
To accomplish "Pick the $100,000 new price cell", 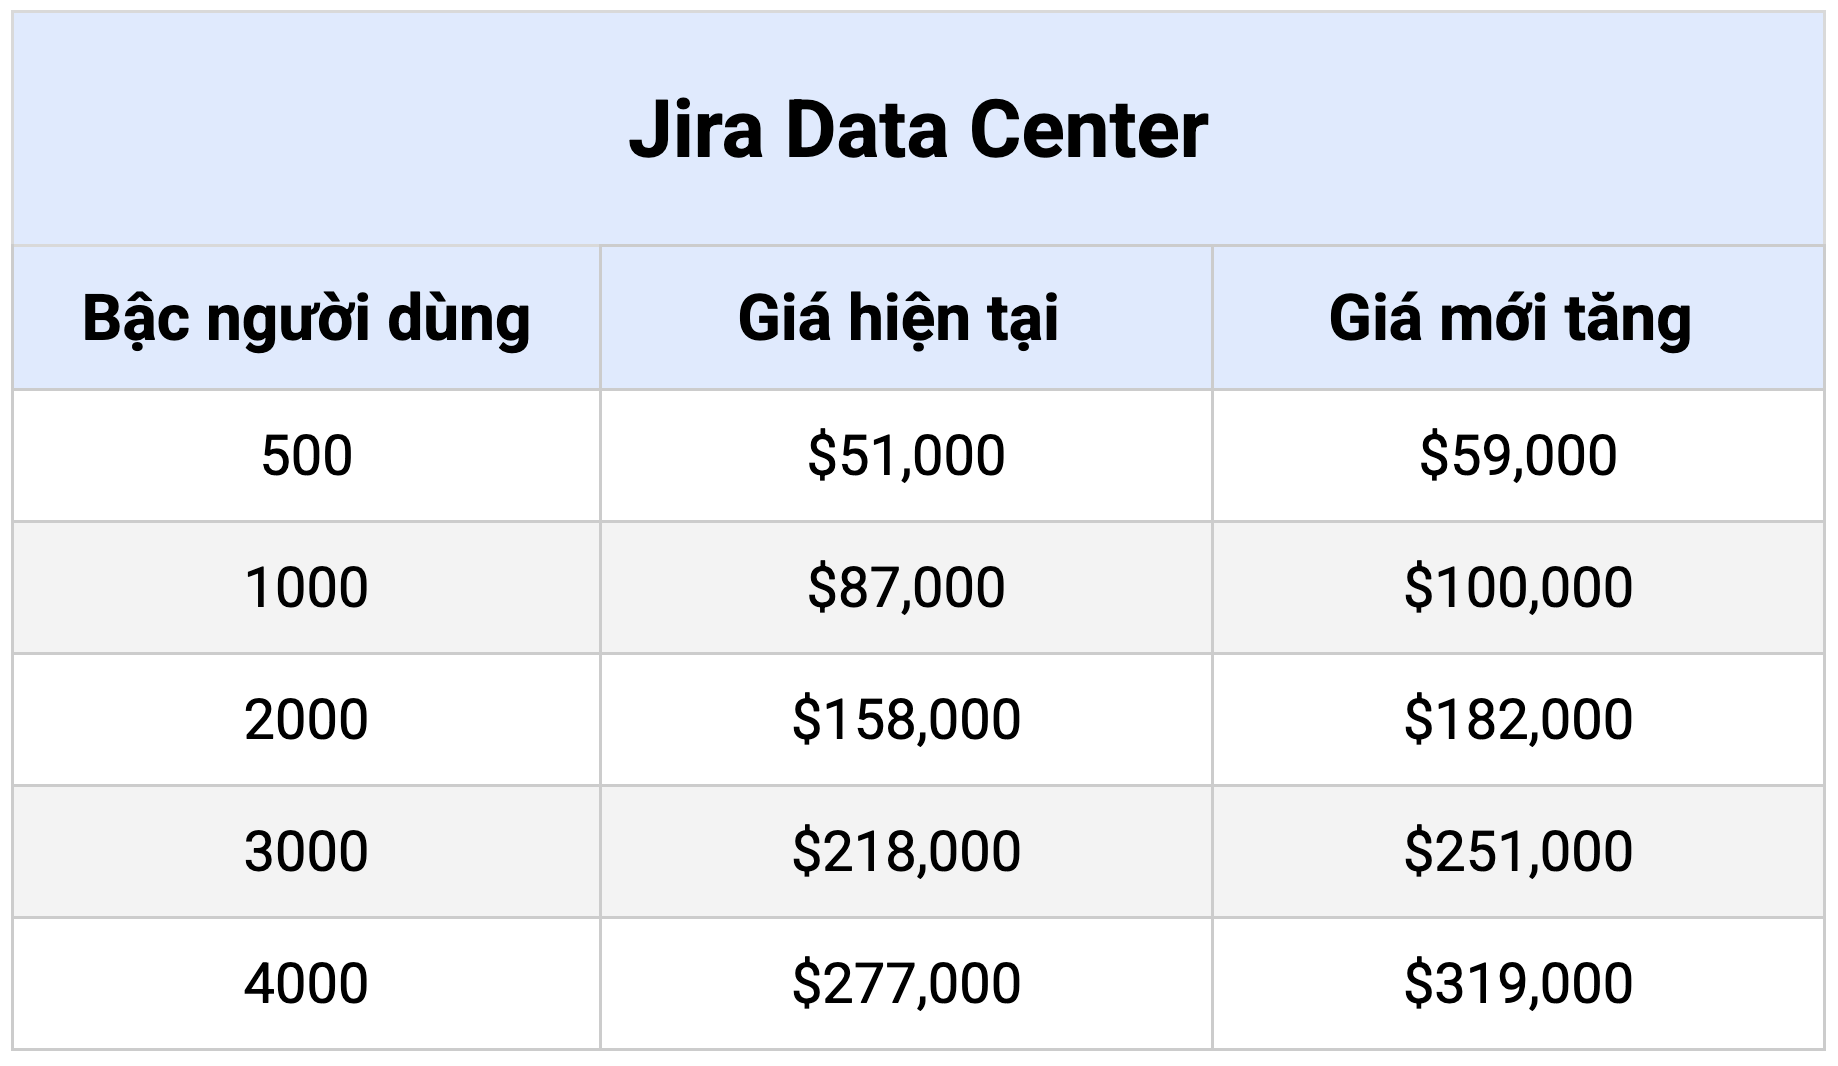I will click(x=1518, y=587).
